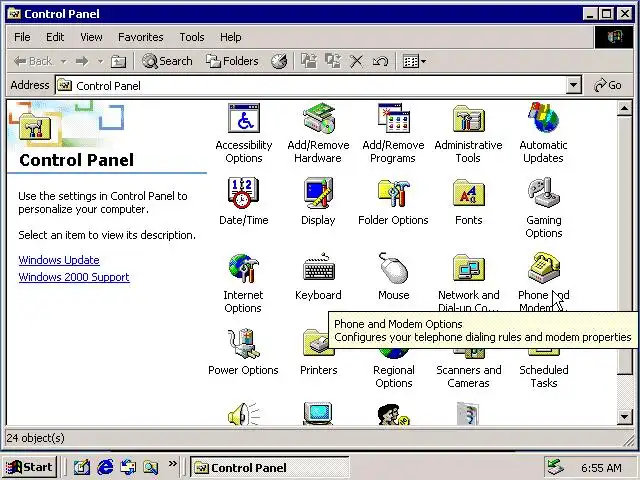Follow the Windows Update link
This screenshot has width=640, height=480.
coord(59,260)
